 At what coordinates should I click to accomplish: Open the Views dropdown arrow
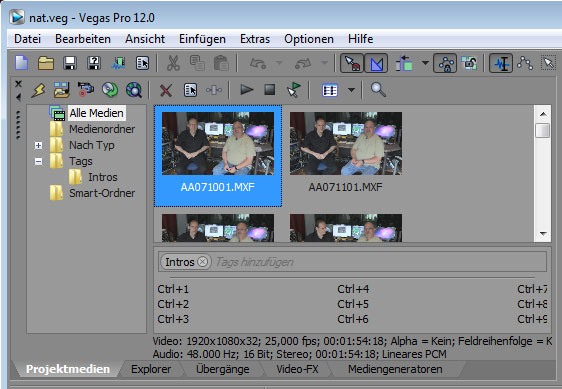click(x=352, y=90)
